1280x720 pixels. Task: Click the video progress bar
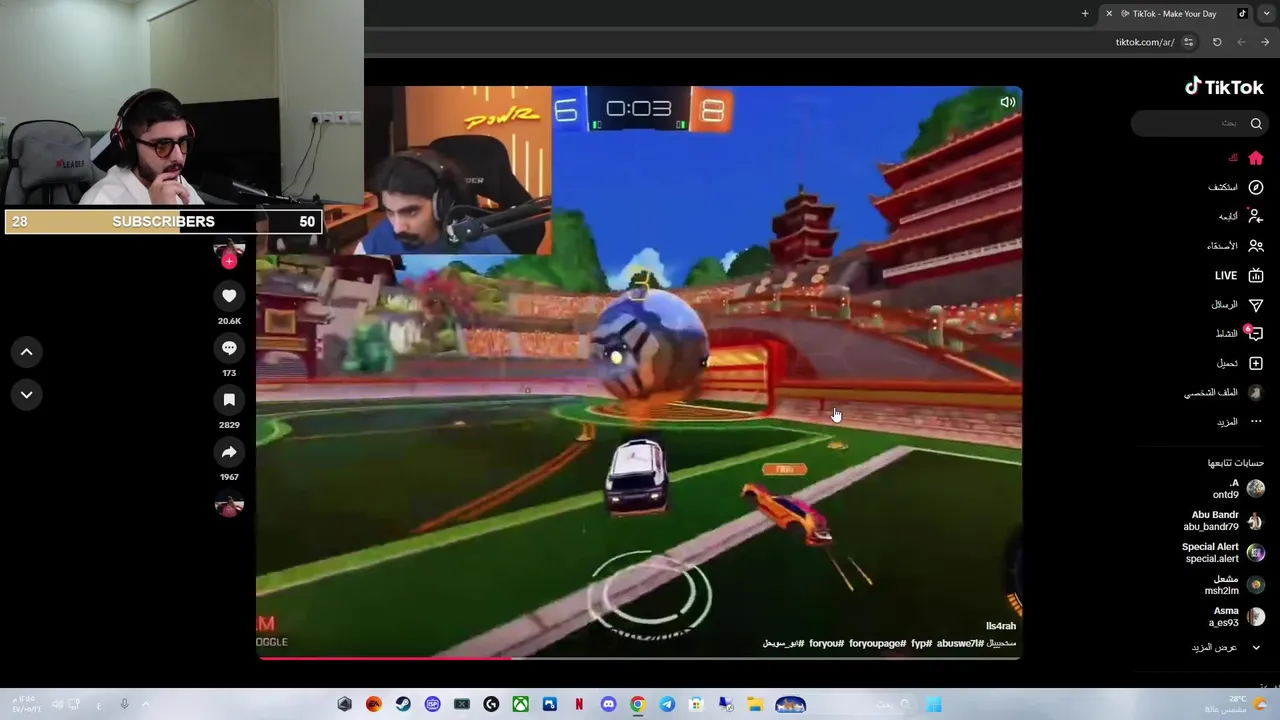click(639, 658)
